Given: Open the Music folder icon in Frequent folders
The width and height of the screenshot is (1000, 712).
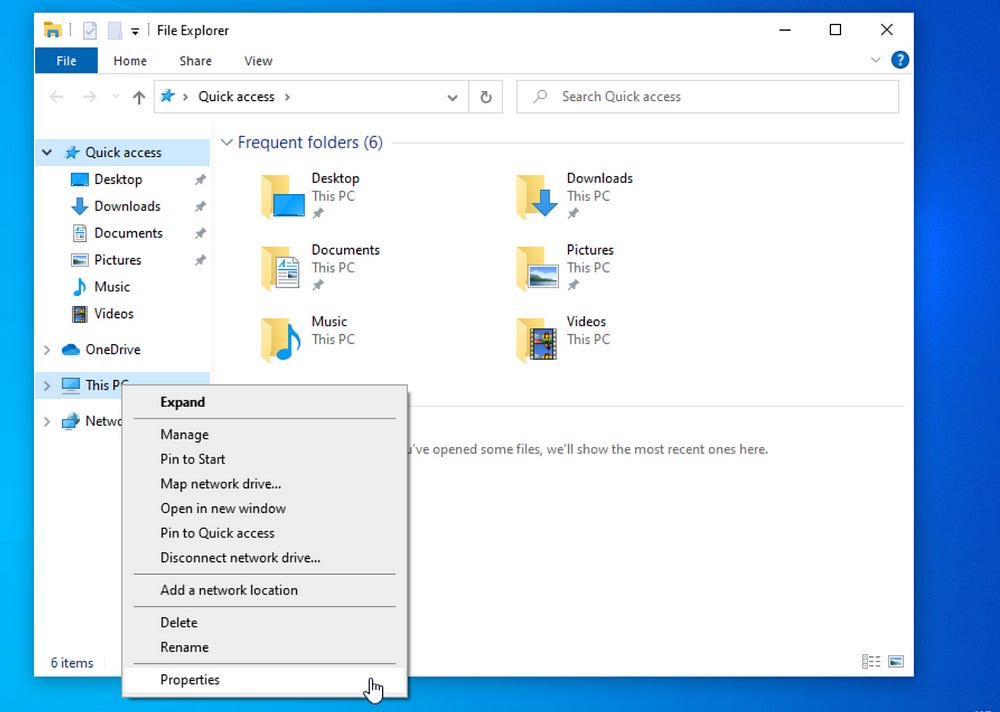Looking at the screenshot, I should (281, 339).
